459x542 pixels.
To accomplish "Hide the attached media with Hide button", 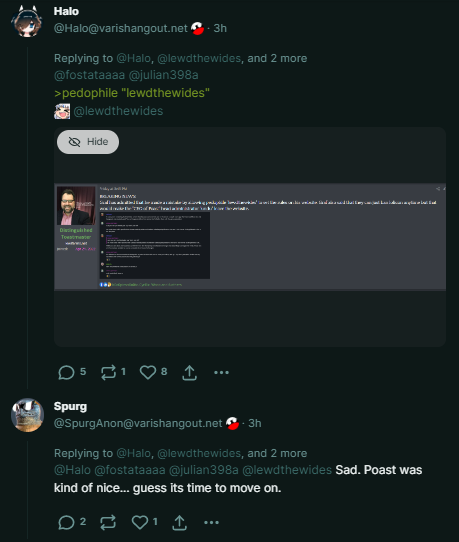I will [88, 142].
